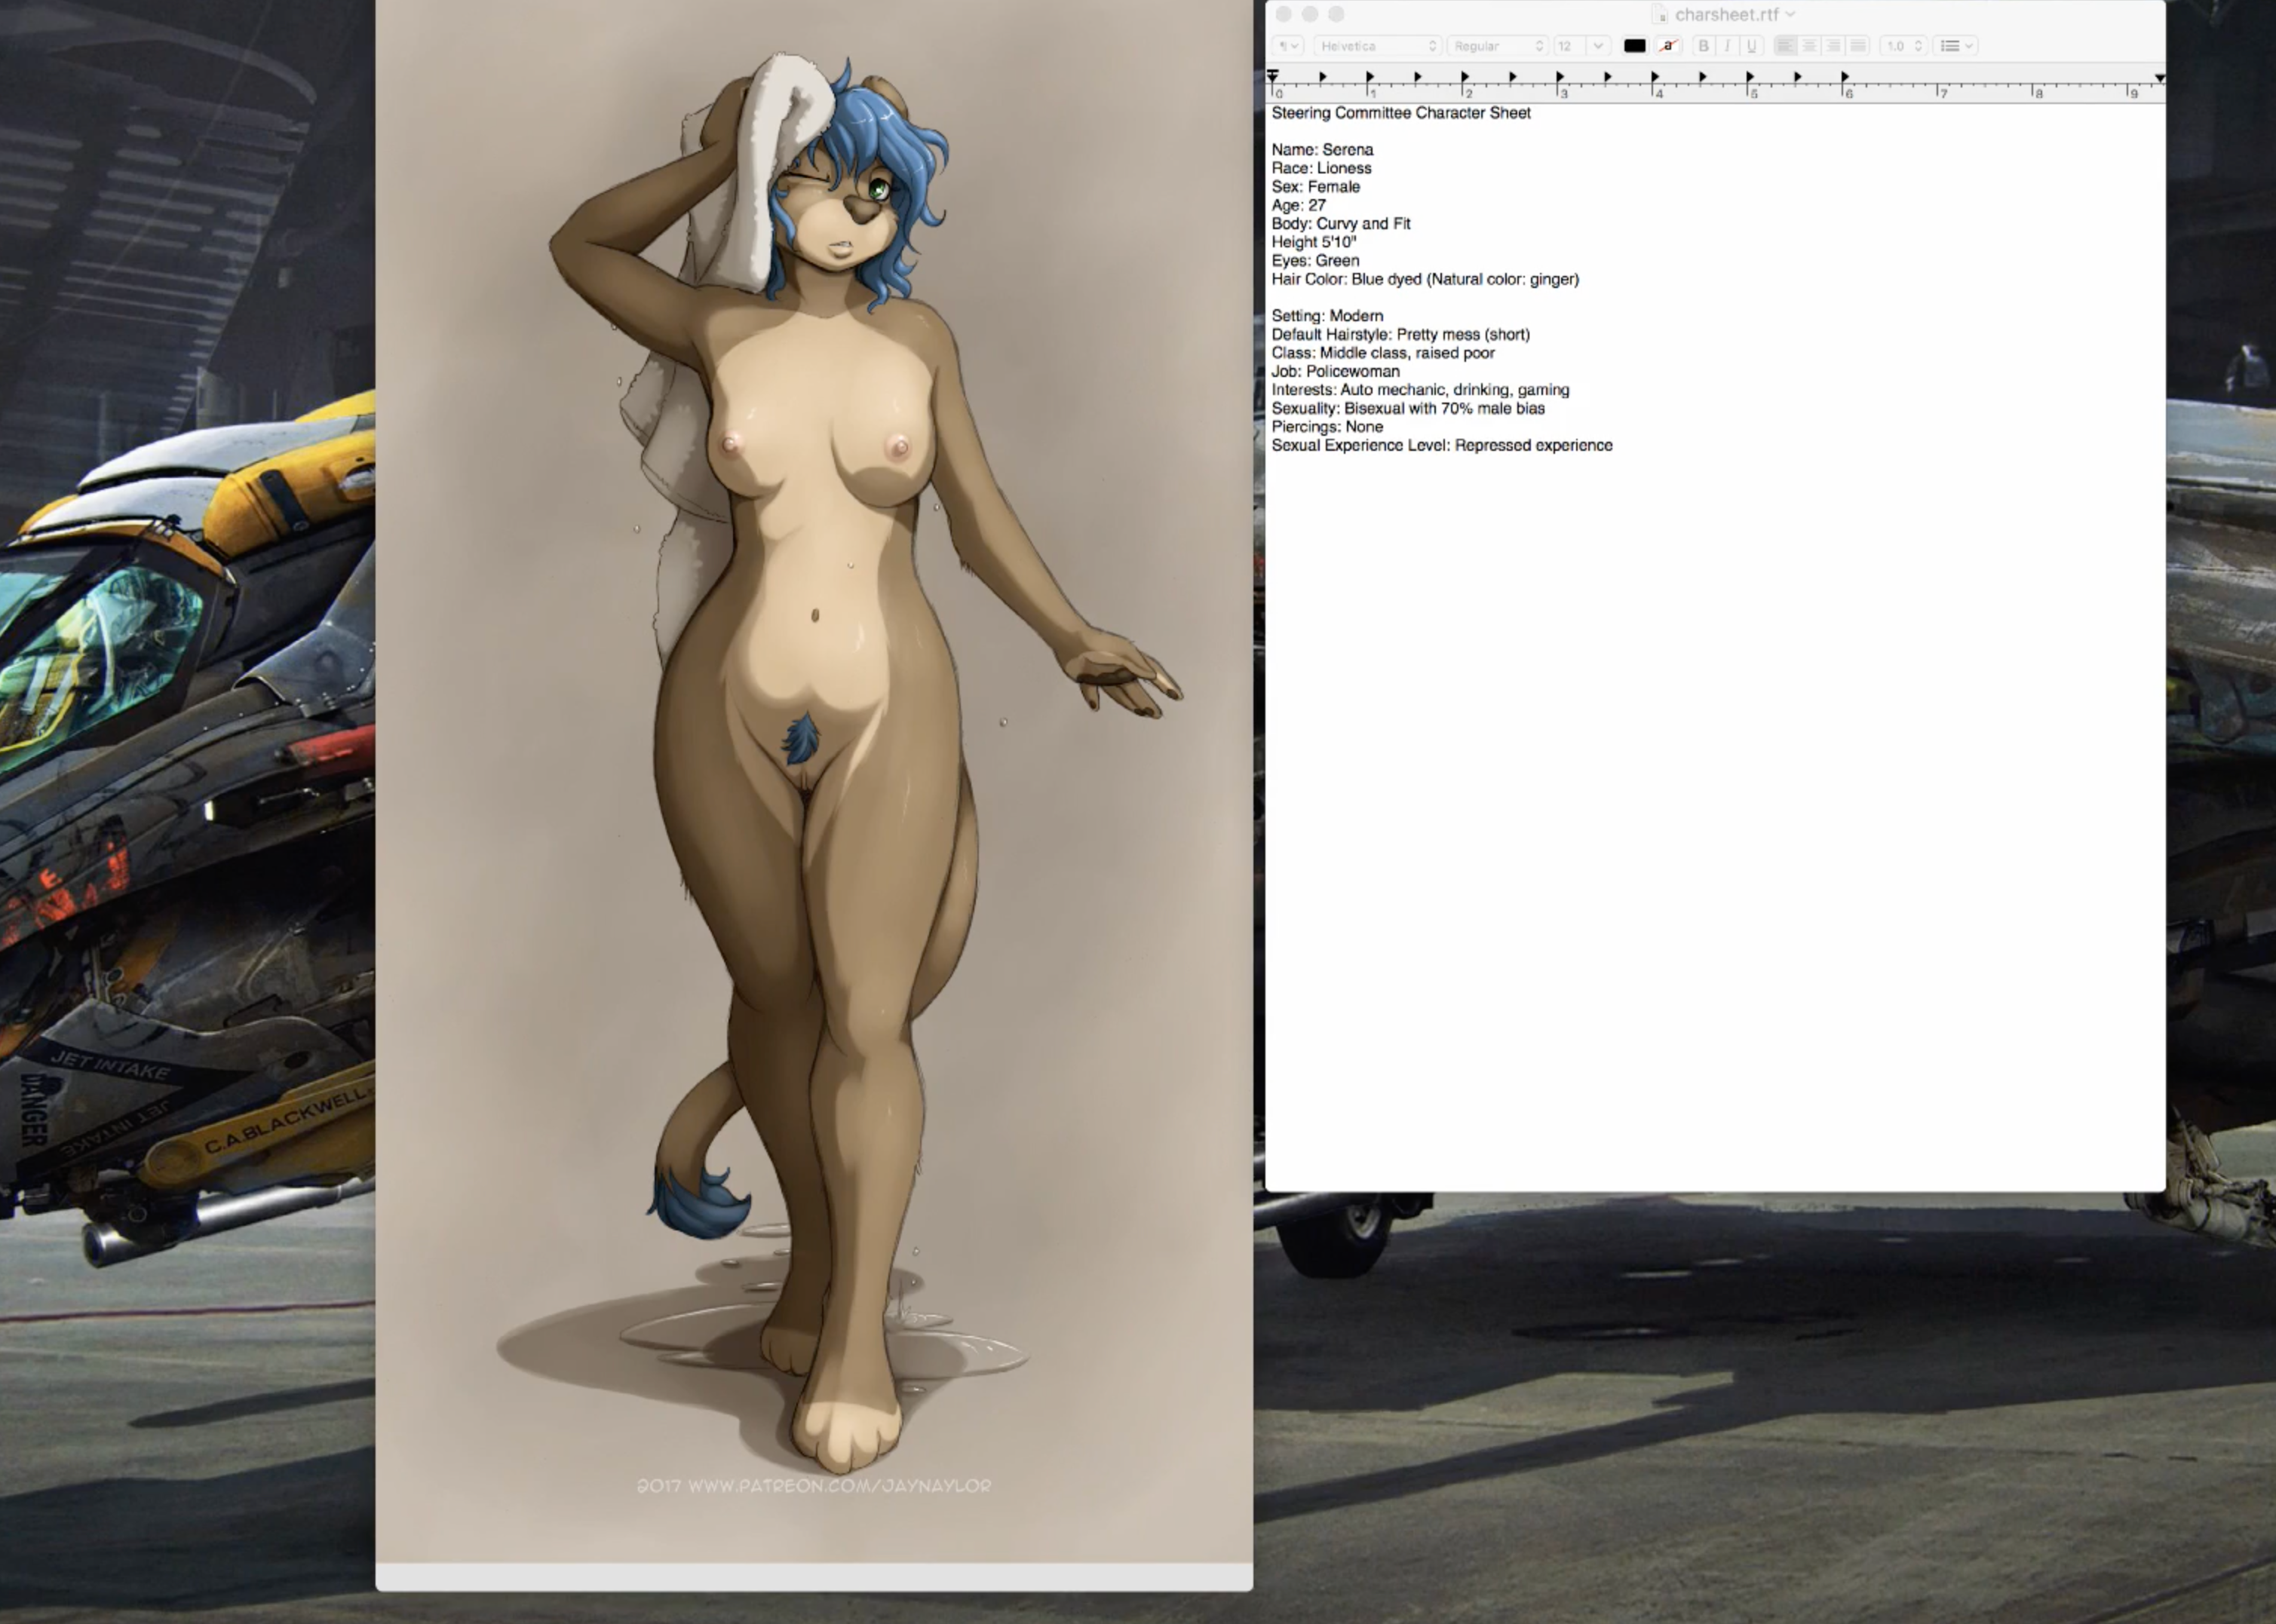The height and width of the screenshot is (1624, 2276).
Task: Toggle underline text formatting
Action: (1751, 46)
